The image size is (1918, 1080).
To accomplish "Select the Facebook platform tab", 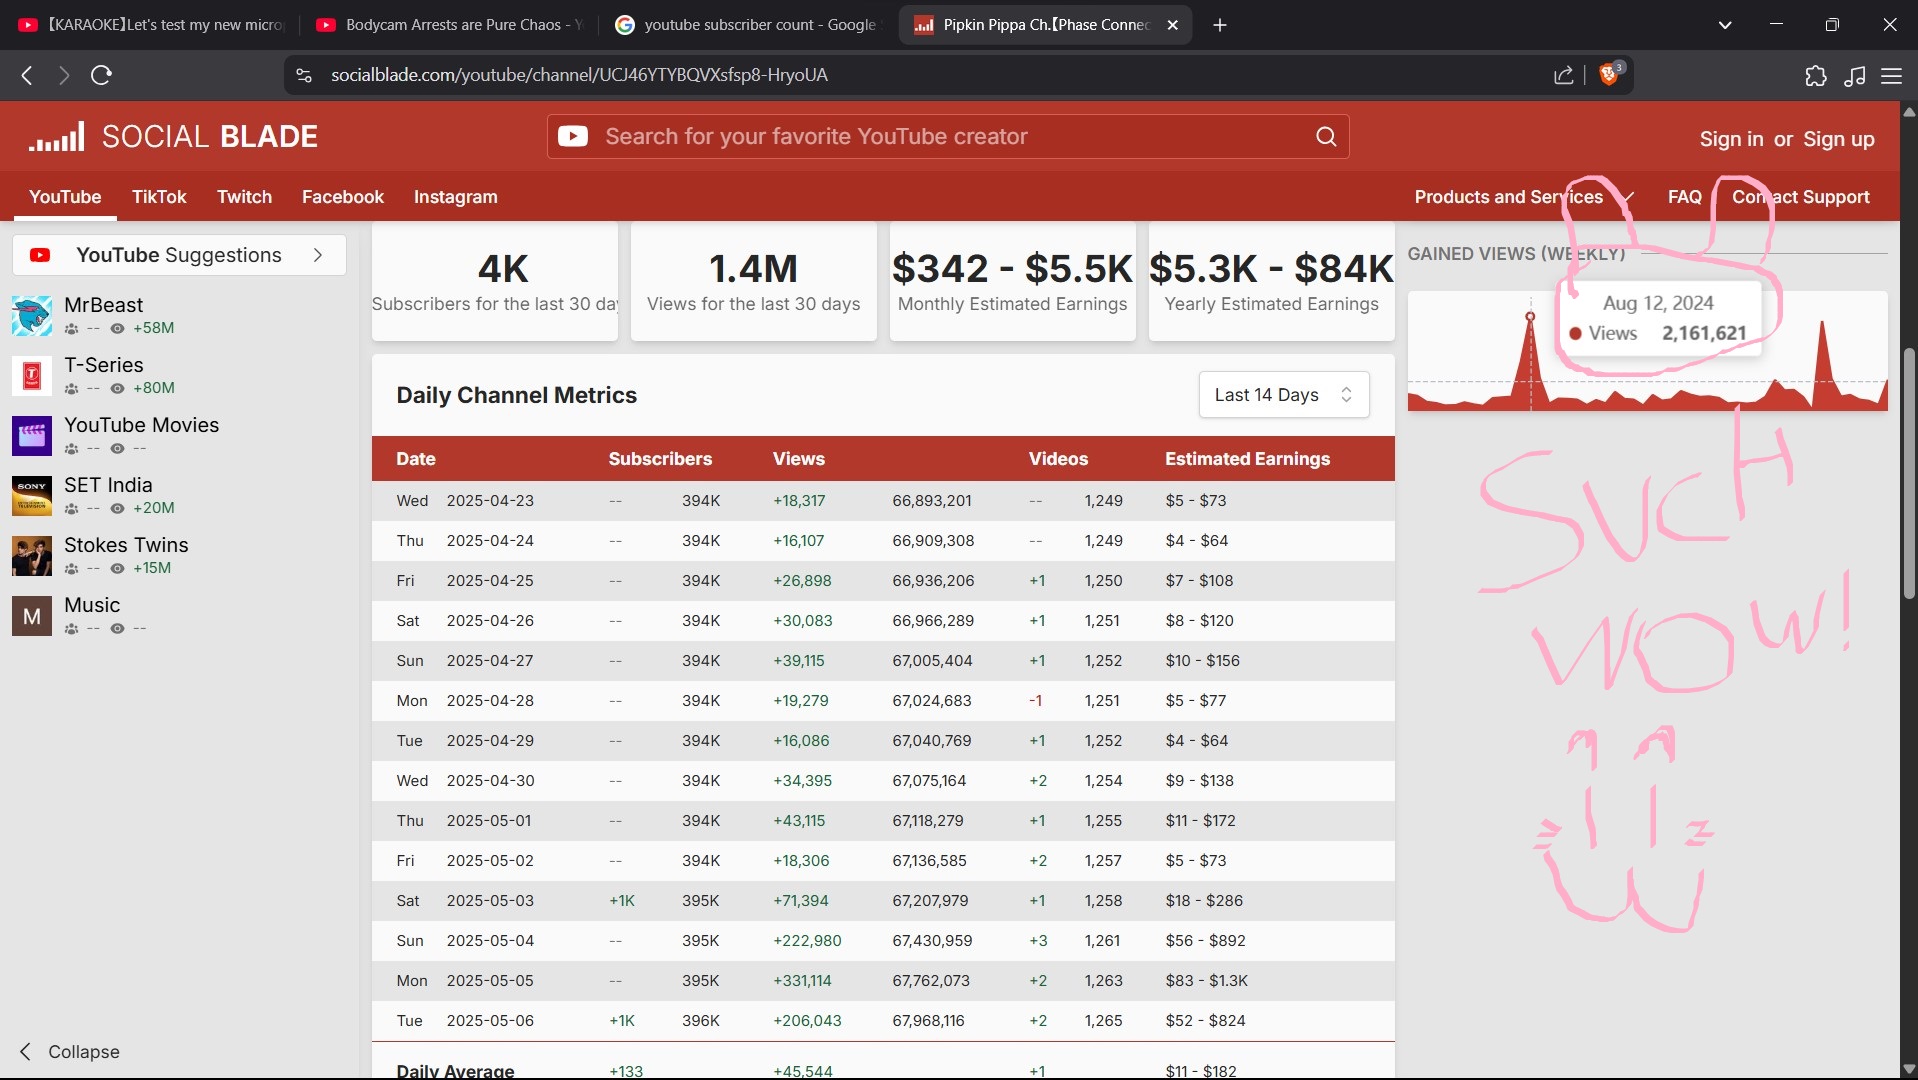I will 342,197.
